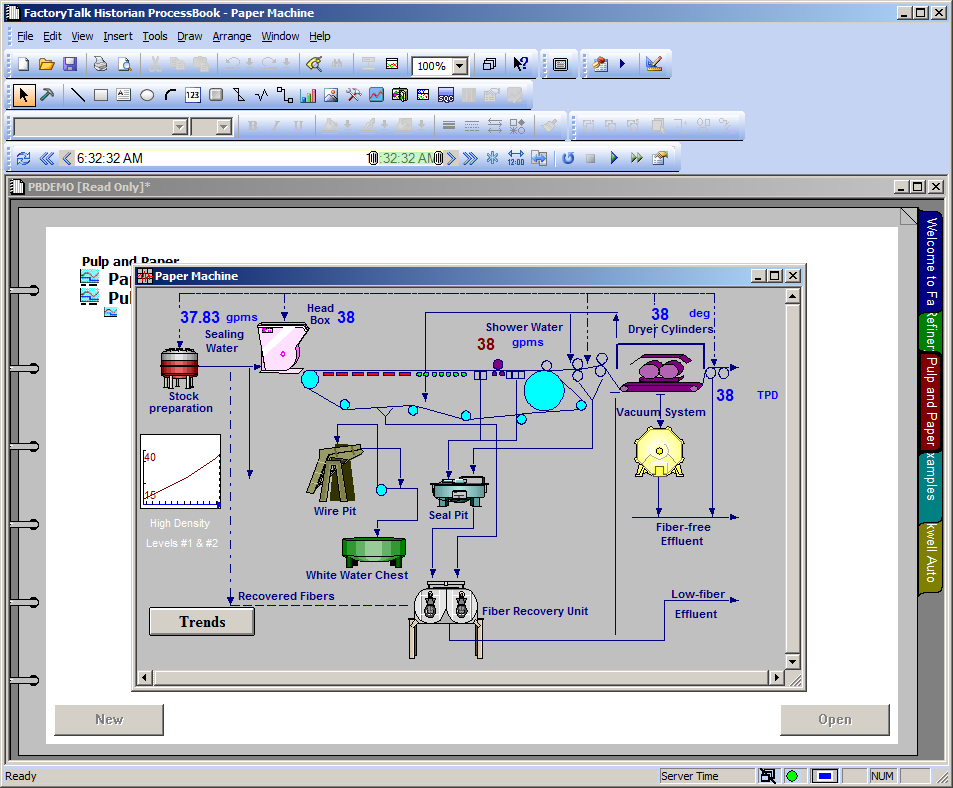953x788 pixels.
Task: Click the right time range slider handle
Action: point(438,158)
